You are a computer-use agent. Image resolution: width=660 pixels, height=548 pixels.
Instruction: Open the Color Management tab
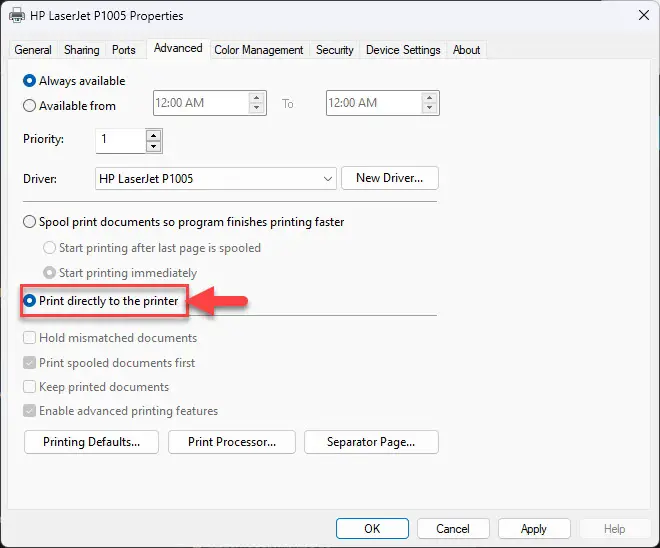point(258,50)
